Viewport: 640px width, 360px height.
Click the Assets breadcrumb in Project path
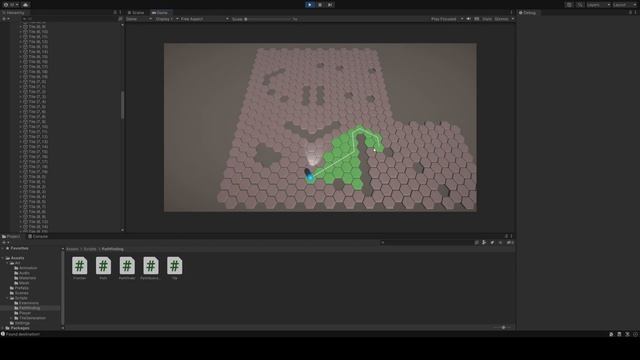point(72,249)
